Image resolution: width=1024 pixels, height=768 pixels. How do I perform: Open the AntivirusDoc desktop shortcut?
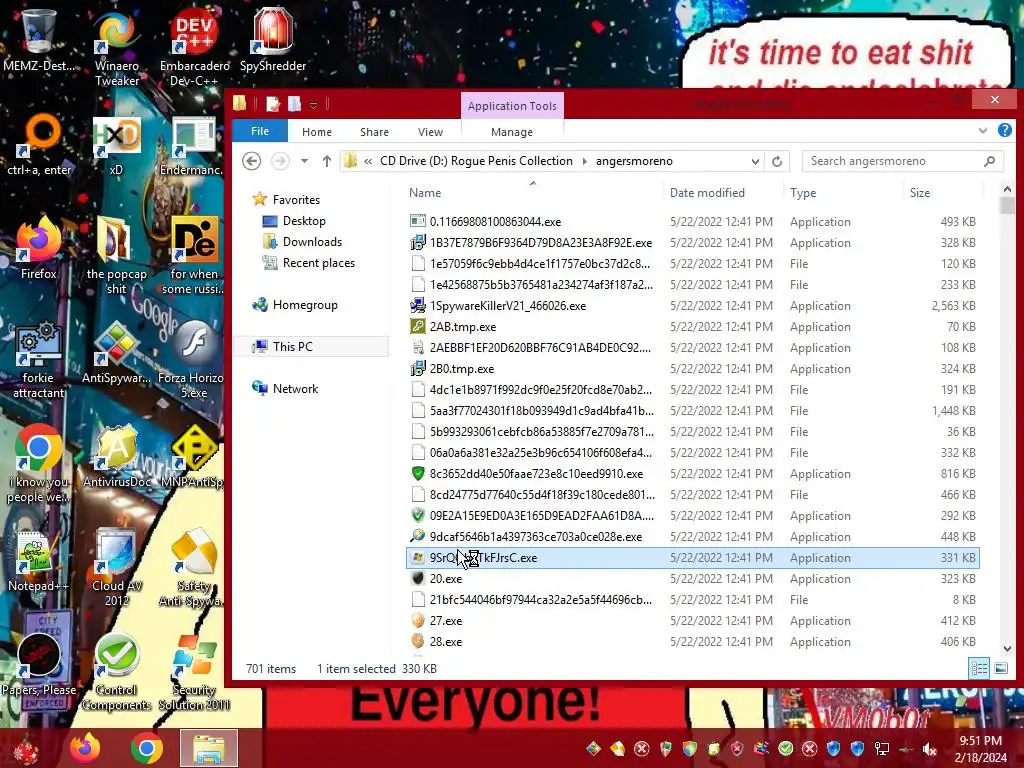tap(116, 456)
